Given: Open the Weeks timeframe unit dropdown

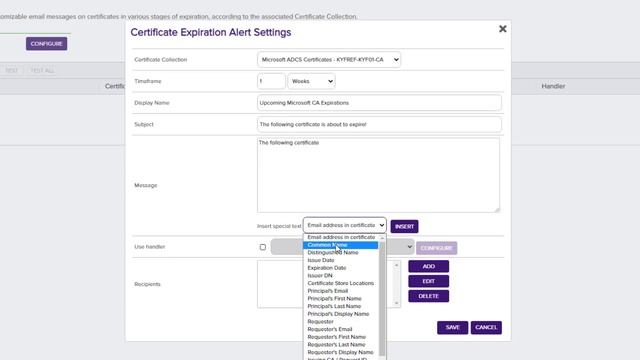Looking at the screenshot, I should [311, 81].
